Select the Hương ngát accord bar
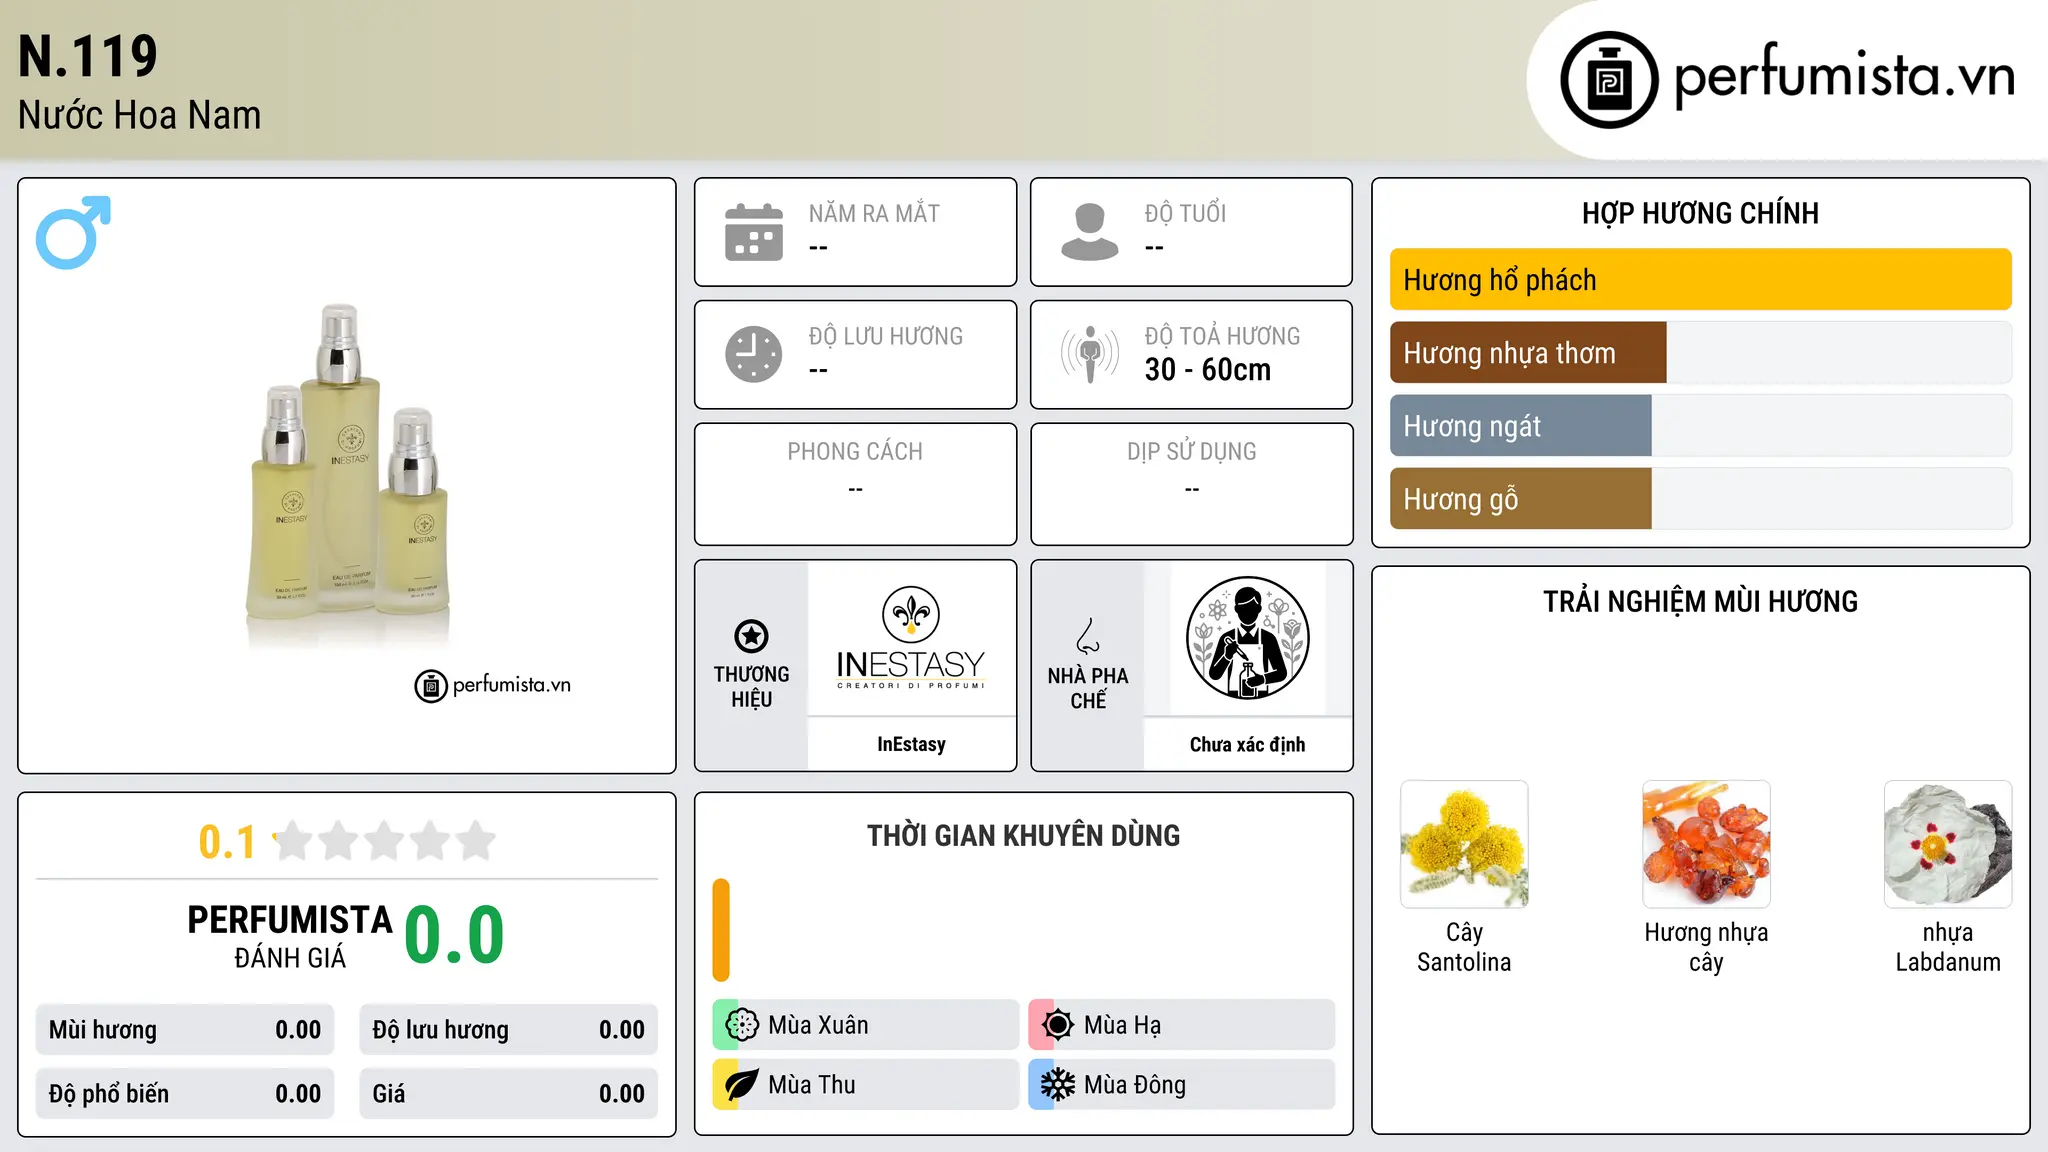Viewport: 2048px width, 1152px height. (1700, 426)
